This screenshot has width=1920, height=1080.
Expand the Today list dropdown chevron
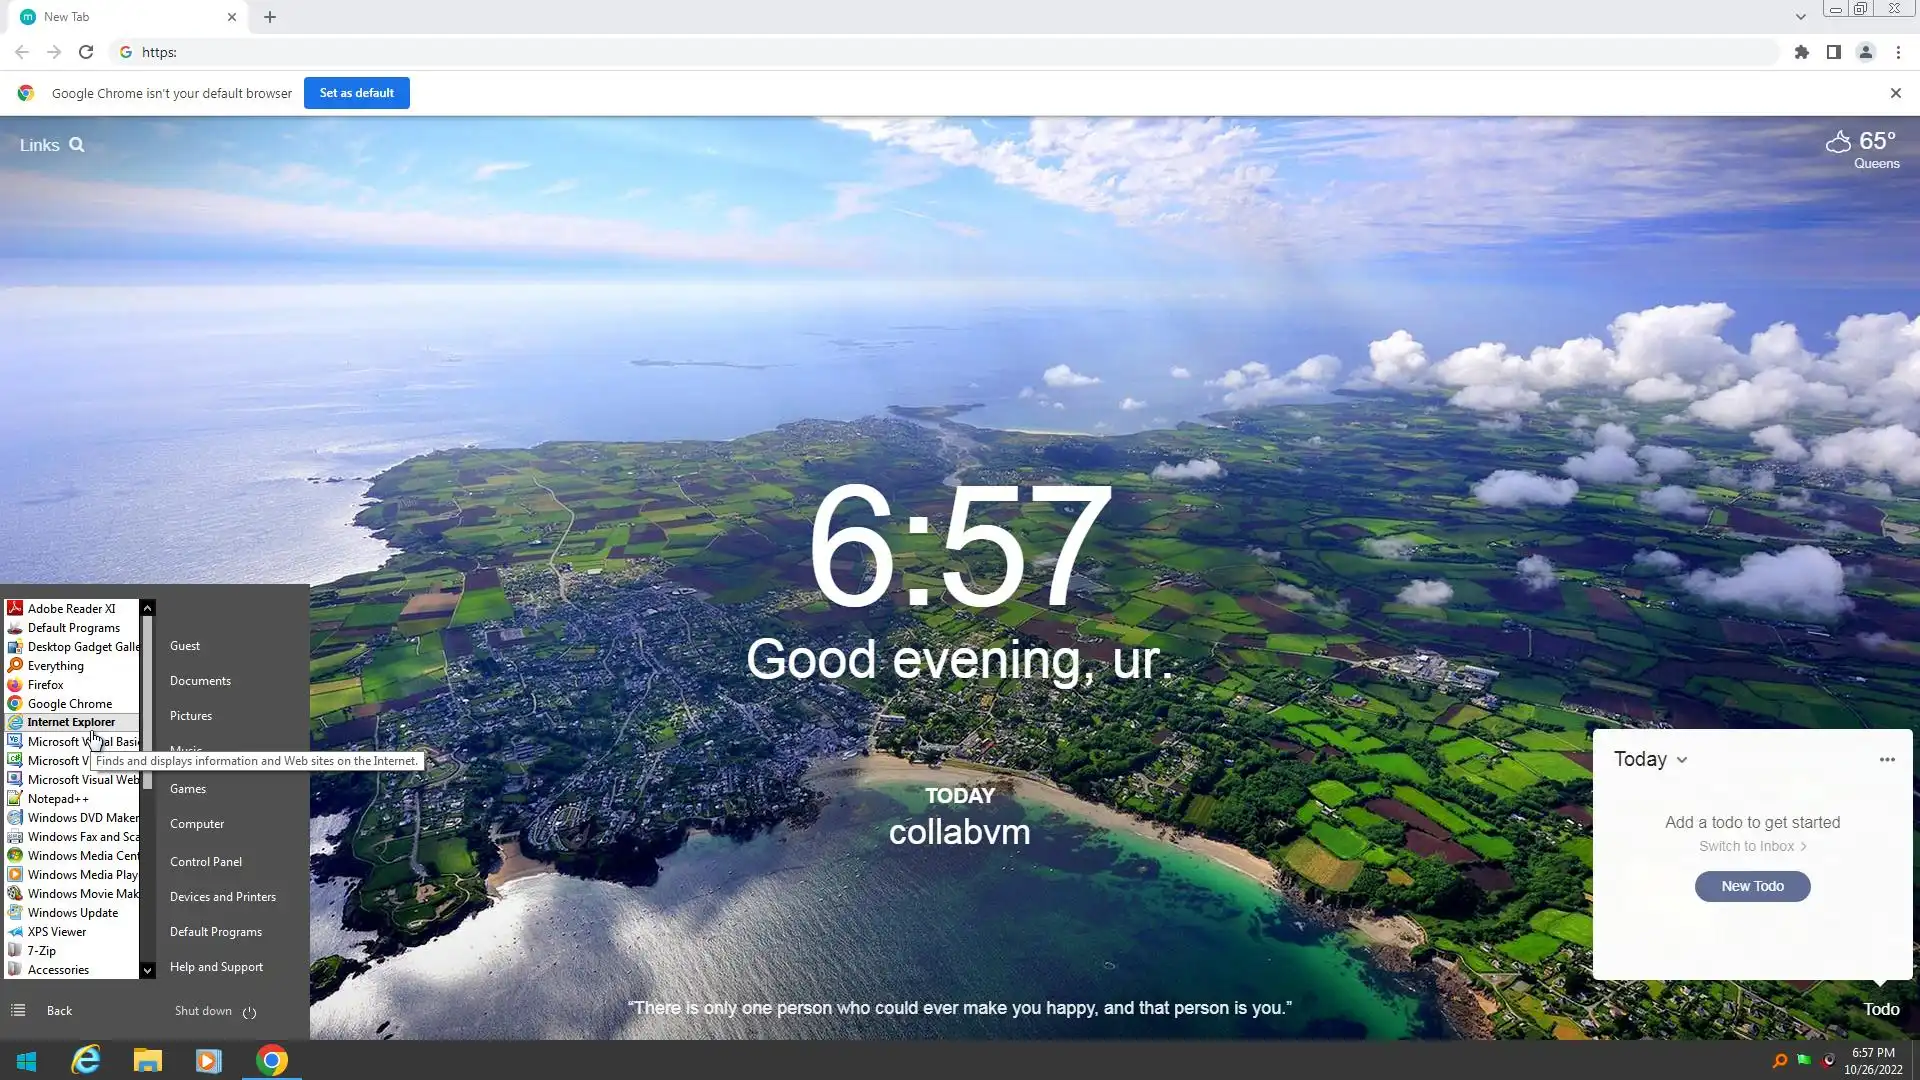1682,760
